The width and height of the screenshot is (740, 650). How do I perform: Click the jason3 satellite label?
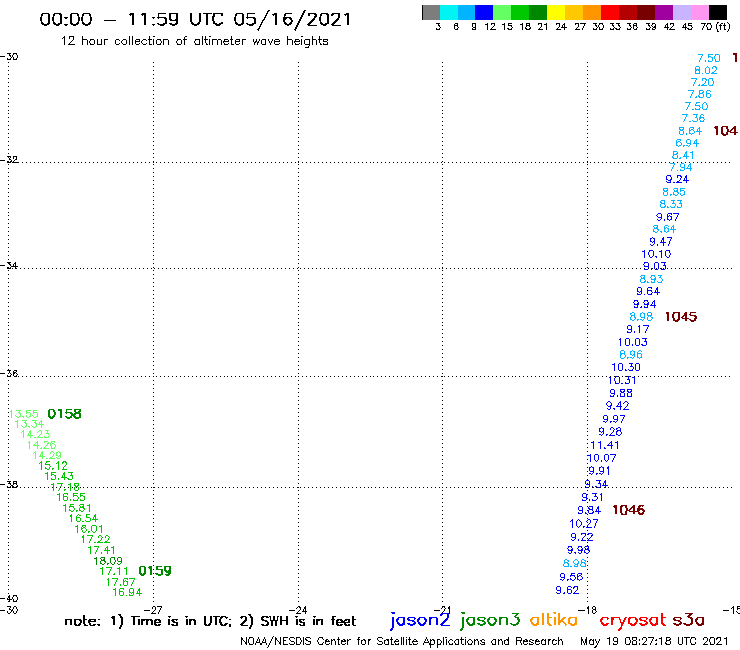click(490, 621)
